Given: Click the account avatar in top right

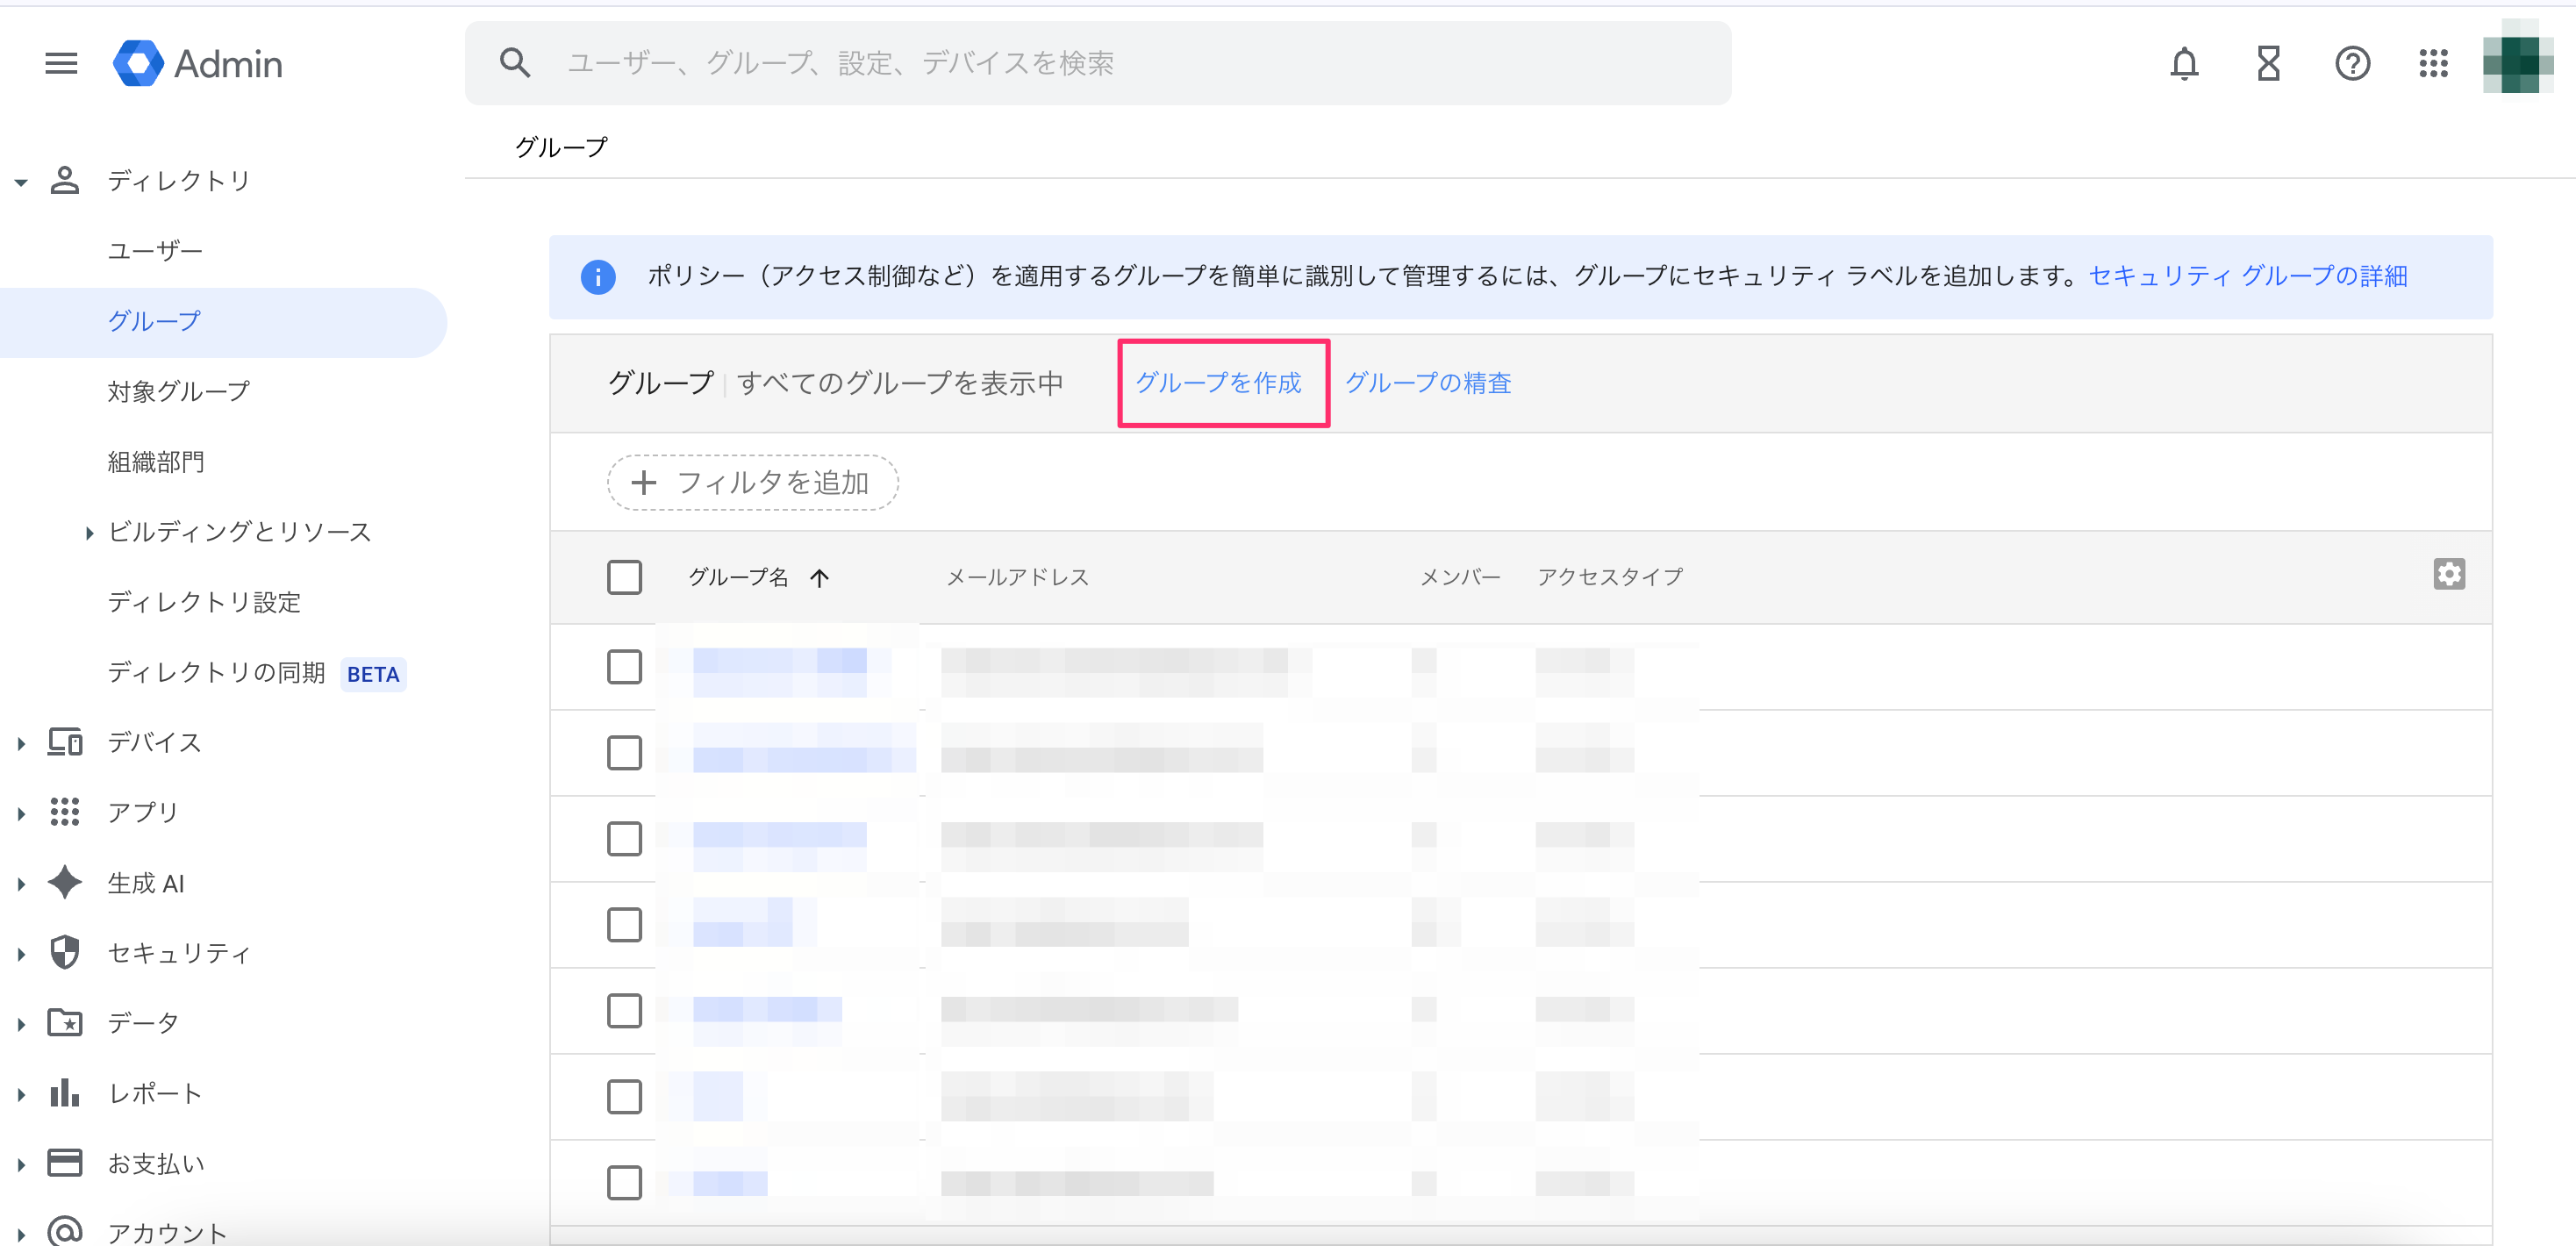Looking at the screenshot, I should click(2517, 64).
